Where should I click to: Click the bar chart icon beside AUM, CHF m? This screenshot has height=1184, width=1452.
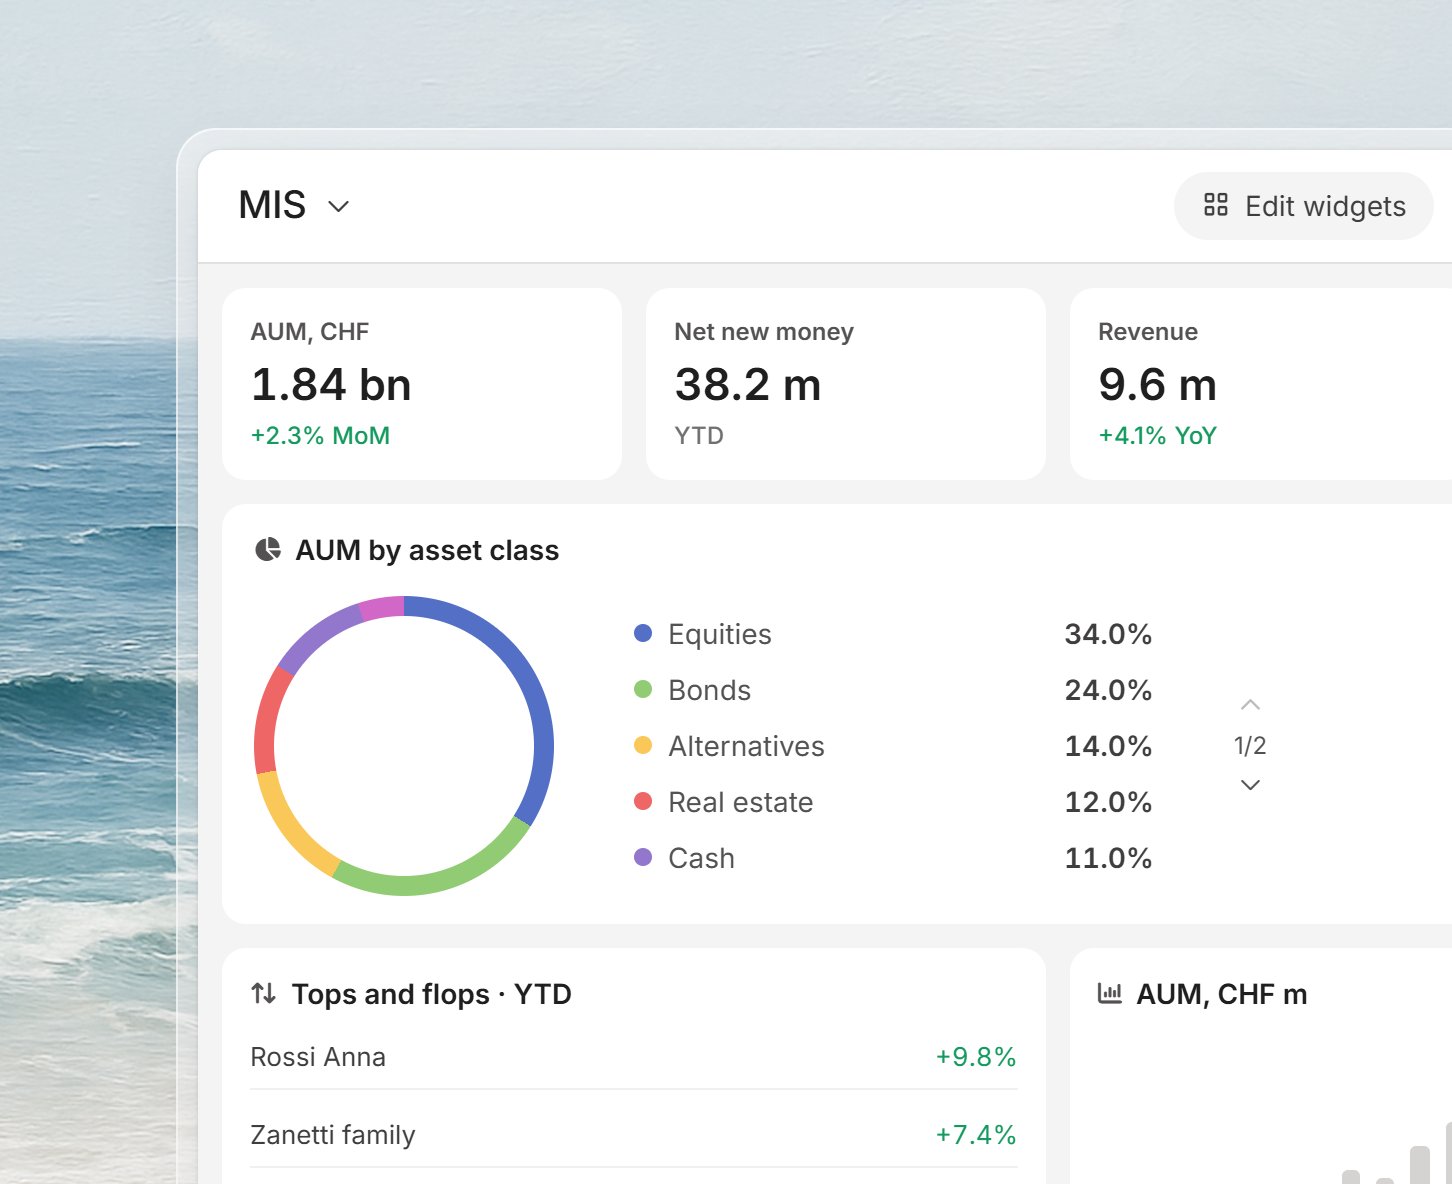click(x=1110, y=993)
